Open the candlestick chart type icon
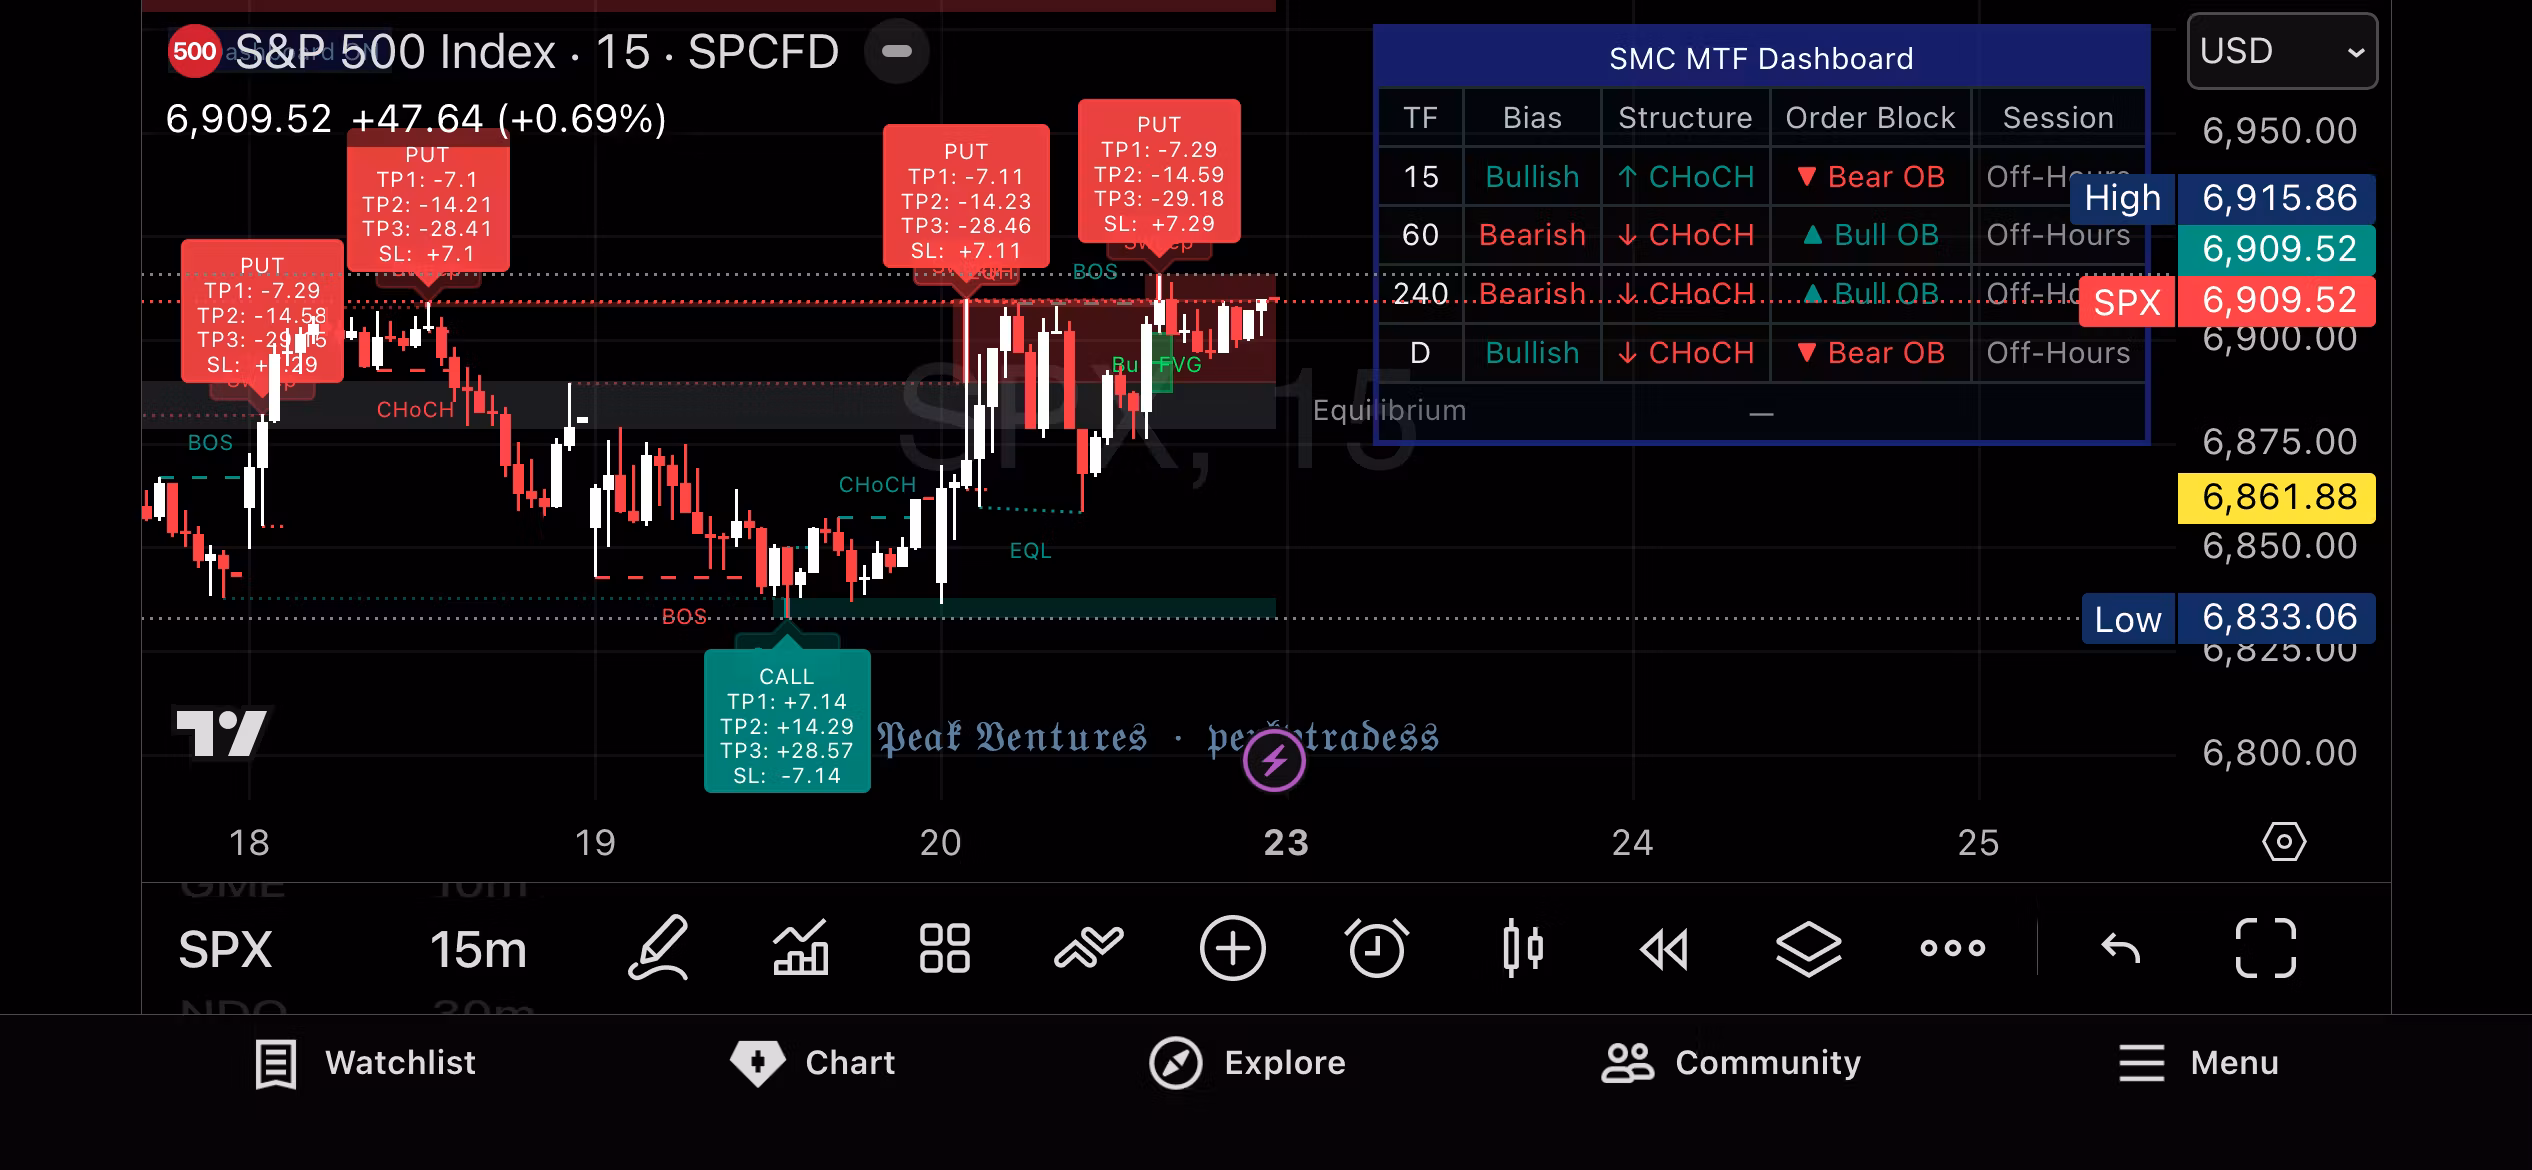Image resolution: width=2532 pixels, height=1170 pixels. click(x=1522, y=947)
